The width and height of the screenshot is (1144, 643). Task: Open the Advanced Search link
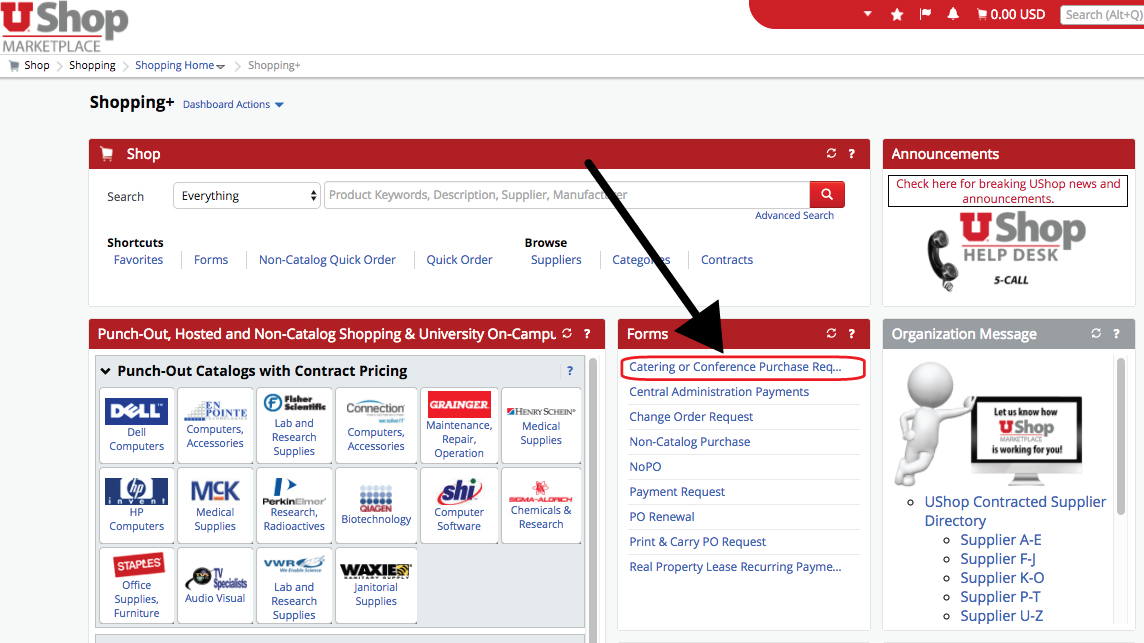[794, 215]
